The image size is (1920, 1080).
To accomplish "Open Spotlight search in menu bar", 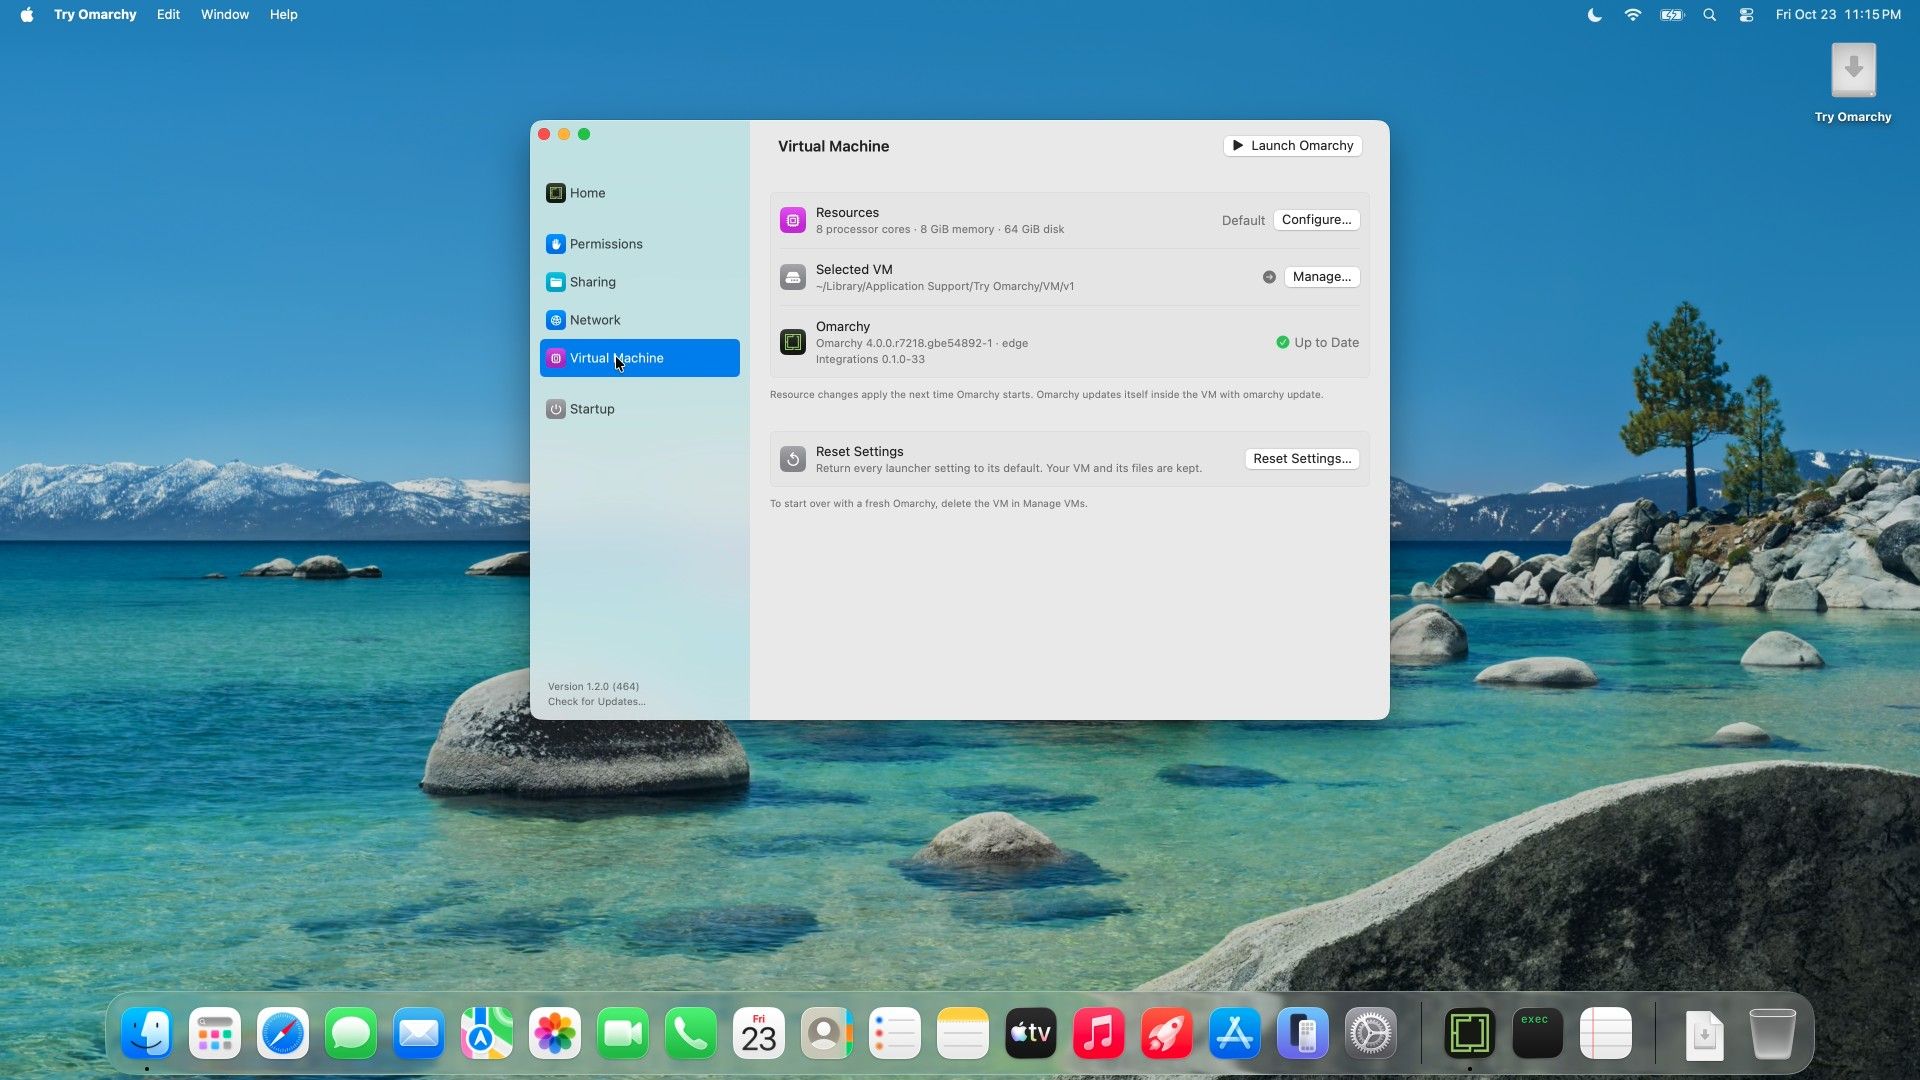I will pyautogui.click(x=1710, y=15).
